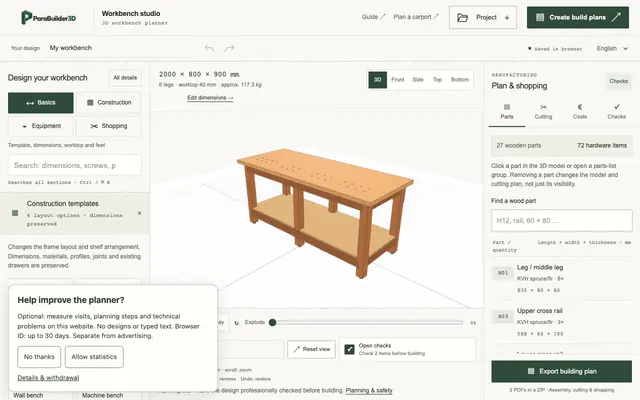
Task: Click the Construction templates square icon
Action: (15, 213)
